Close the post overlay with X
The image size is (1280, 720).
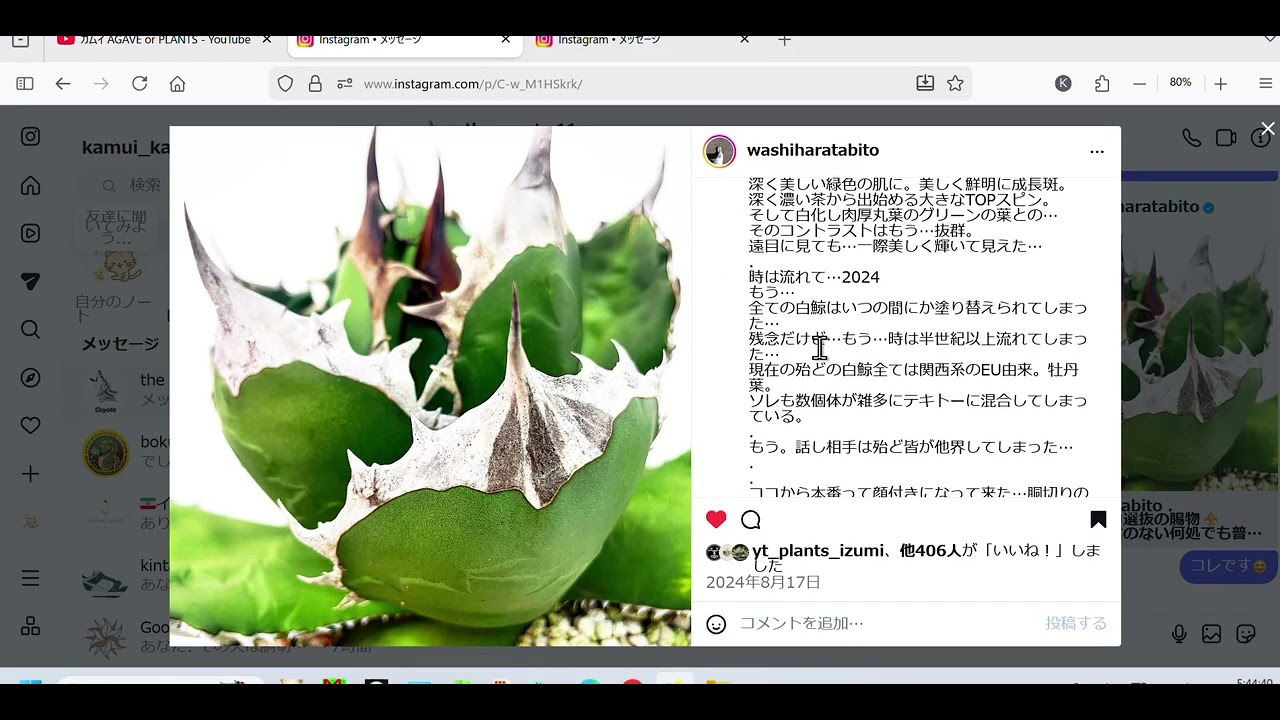click(1267, 129)
